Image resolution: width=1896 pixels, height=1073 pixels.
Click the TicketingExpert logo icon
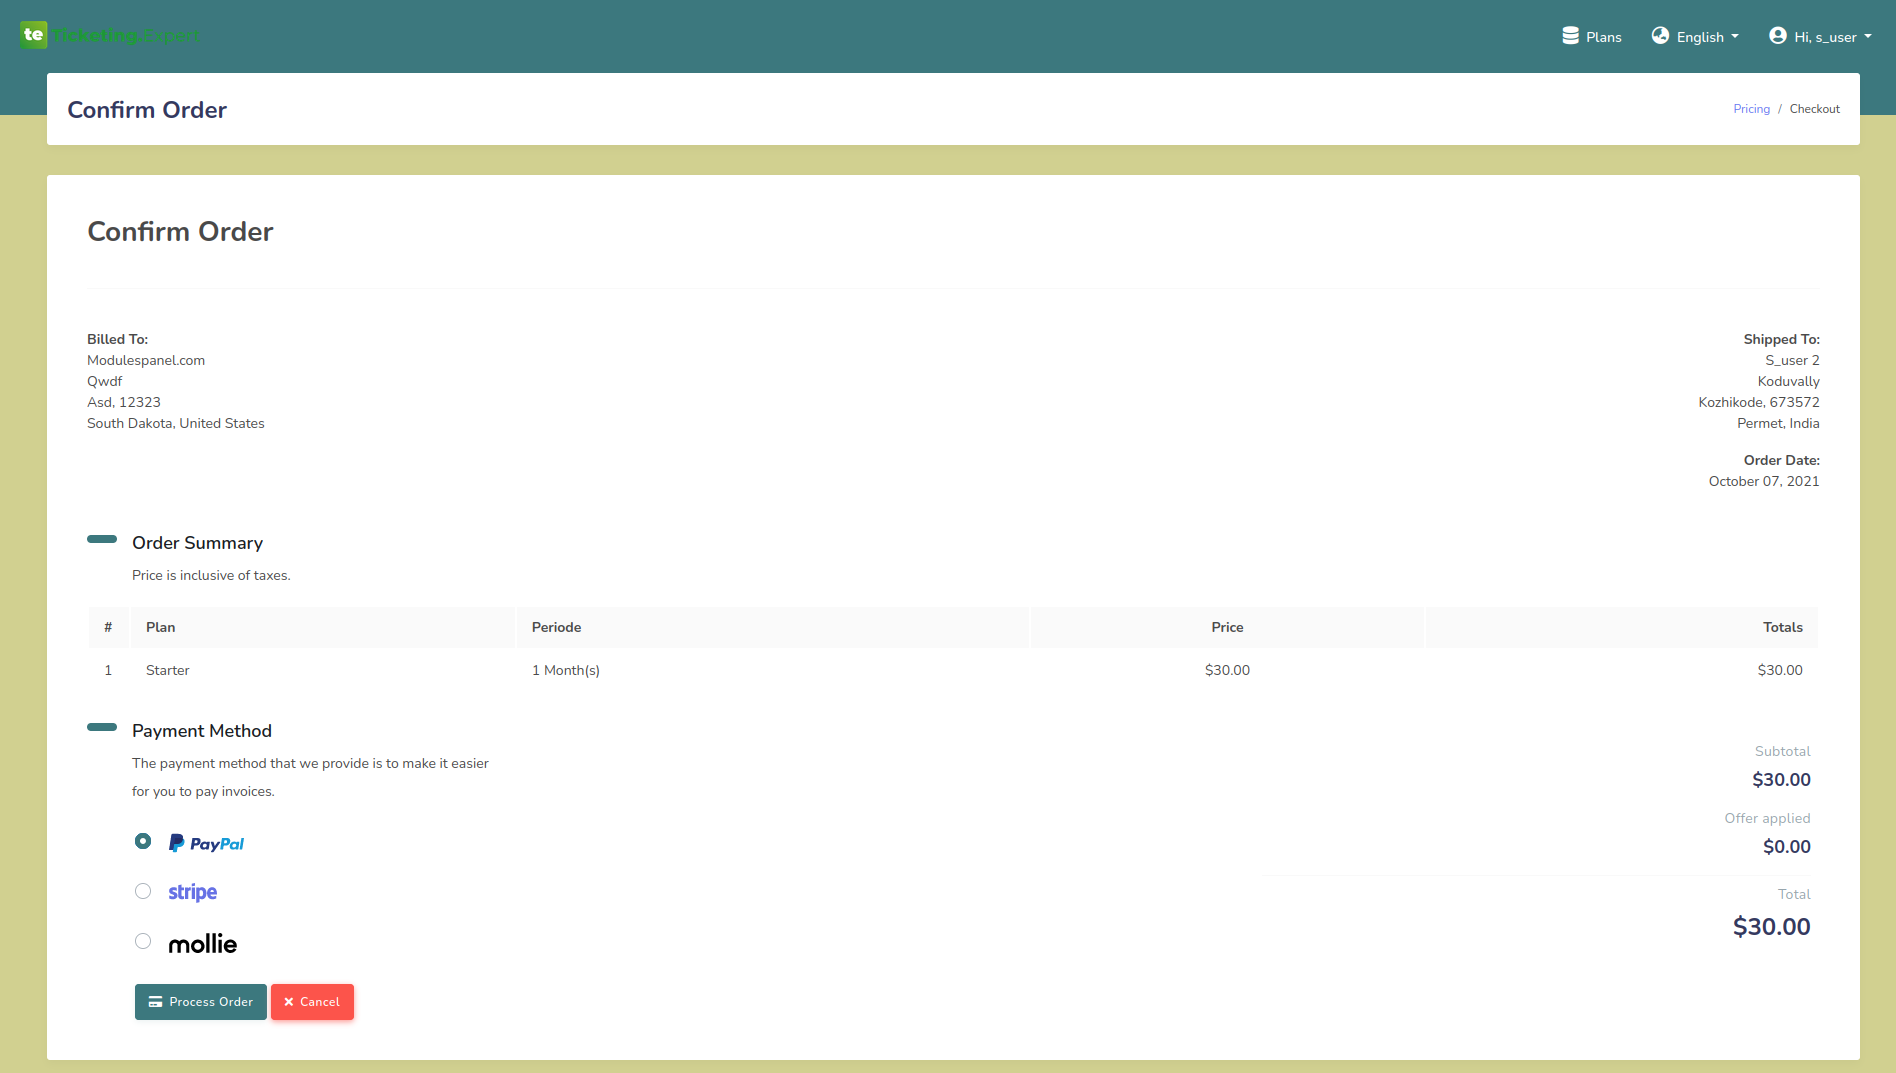[x=33, y=35]
